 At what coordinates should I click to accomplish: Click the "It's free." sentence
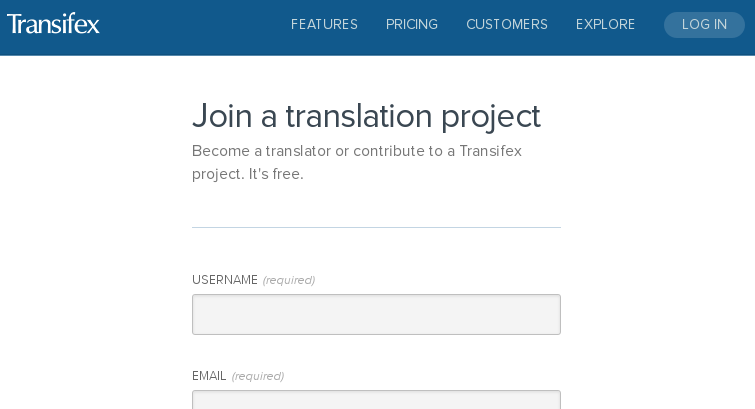click(276, 174)
